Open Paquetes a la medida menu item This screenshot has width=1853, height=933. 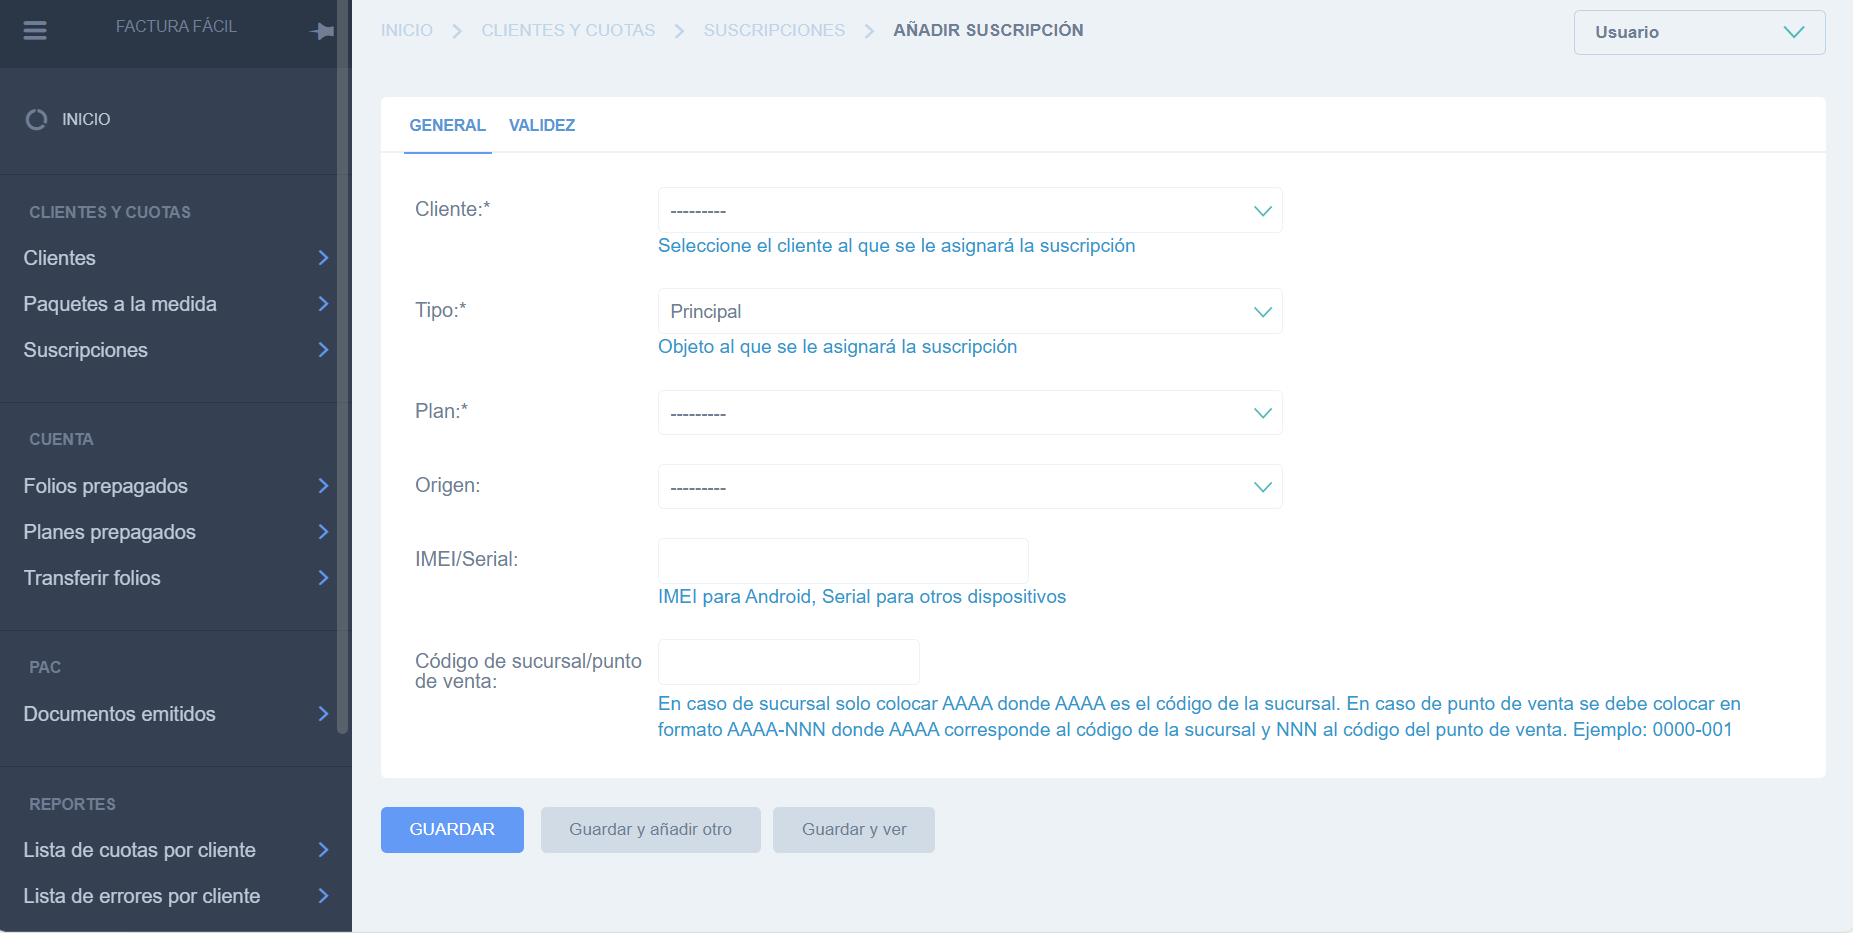coord(120,304)
